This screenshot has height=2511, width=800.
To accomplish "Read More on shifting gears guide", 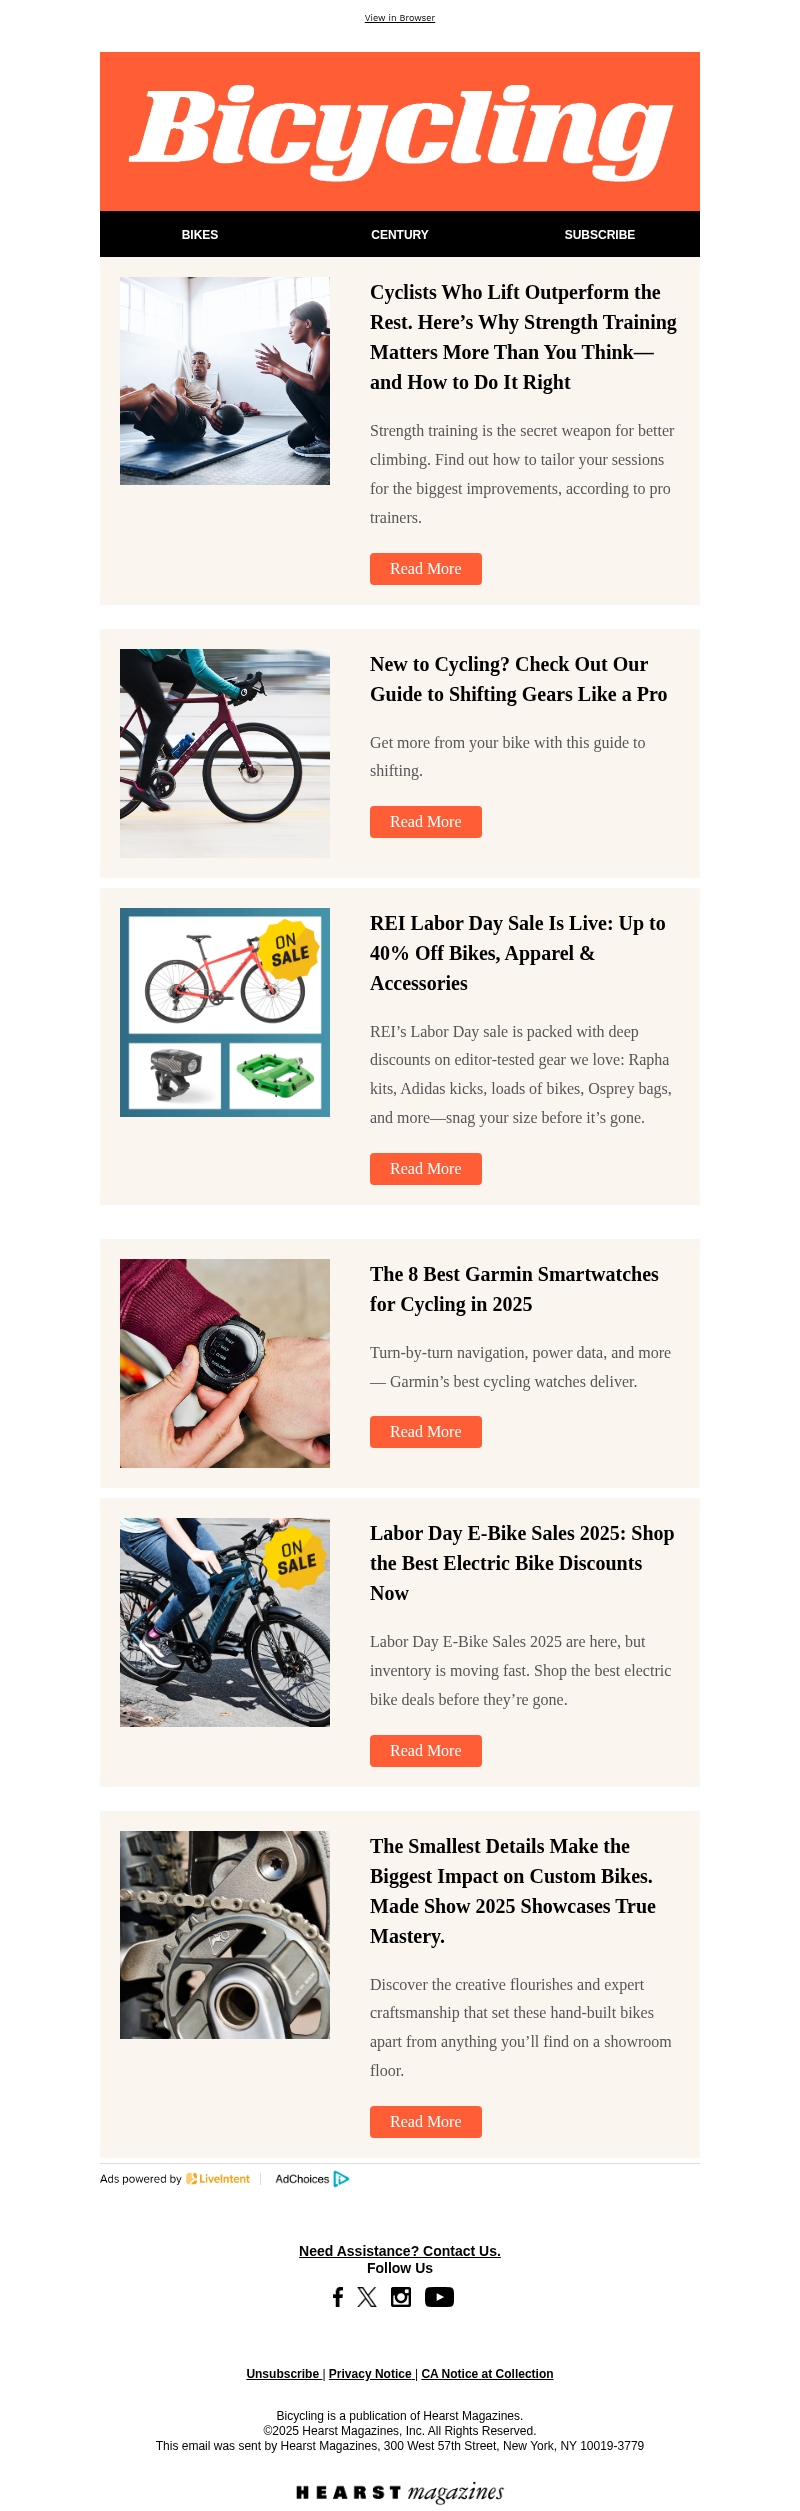I will (426, 822).
